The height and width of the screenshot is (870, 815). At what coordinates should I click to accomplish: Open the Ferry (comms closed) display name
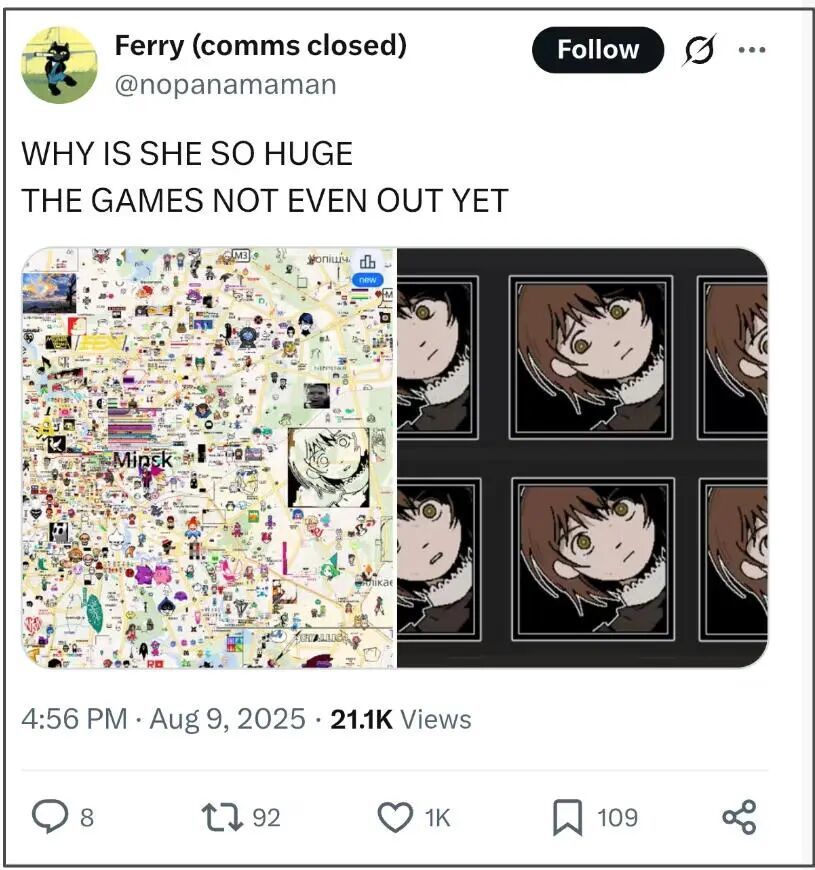261,45
